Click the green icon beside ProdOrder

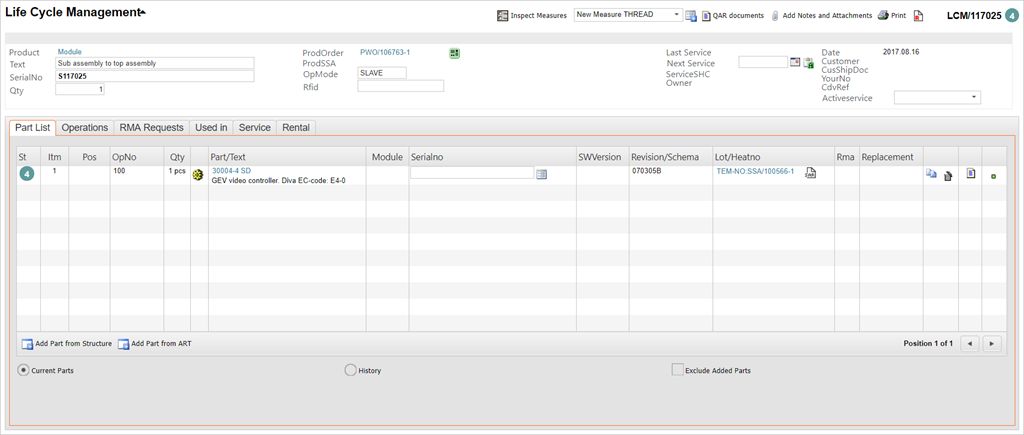(454, 52)
